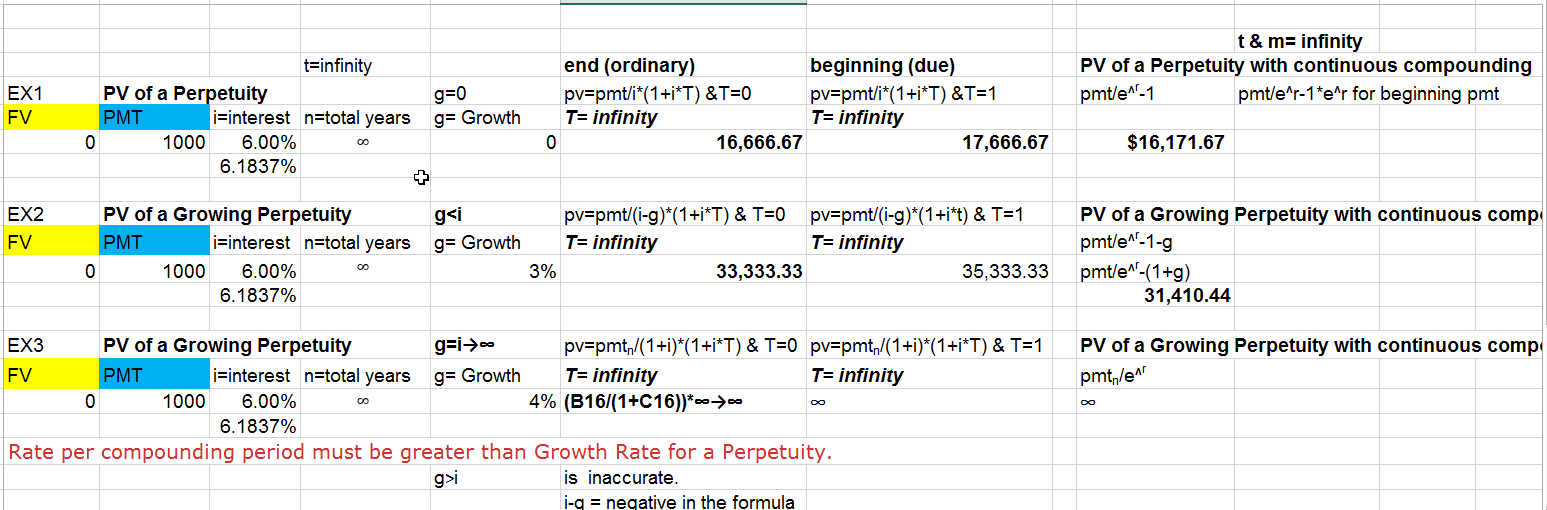This screenshot has width=1547, height=510.
Task: Select the 'pmt/e^r-(1+g)' formula cell
Action: [x=1156, y=270]
